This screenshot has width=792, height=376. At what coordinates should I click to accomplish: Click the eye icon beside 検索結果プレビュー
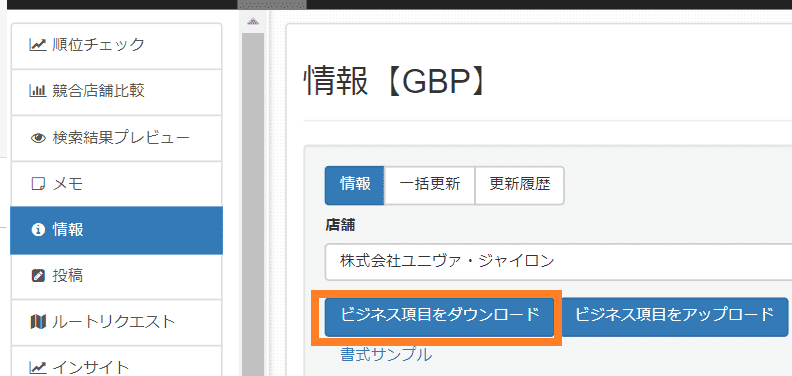click(38, 138)
